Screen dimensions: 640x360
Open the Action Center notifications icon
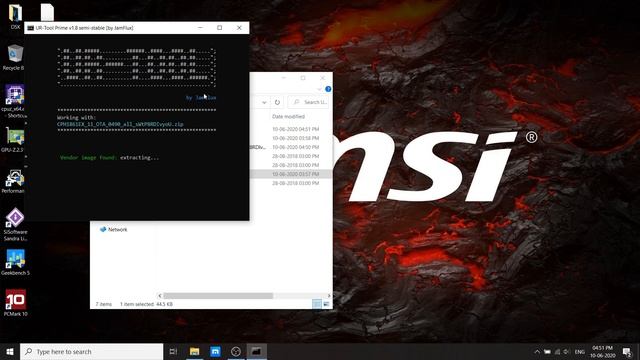627,351
